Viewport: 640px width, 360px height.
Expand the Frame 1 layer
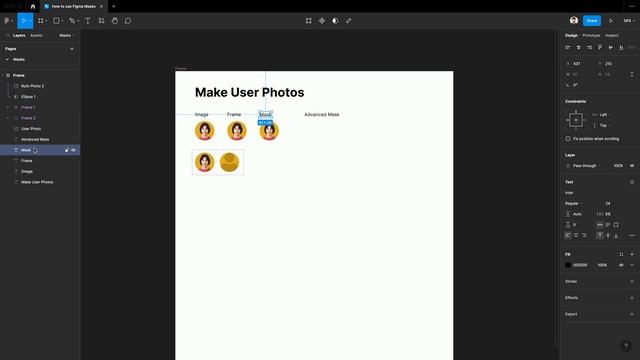pyautogui.click(x=7, y=107)
